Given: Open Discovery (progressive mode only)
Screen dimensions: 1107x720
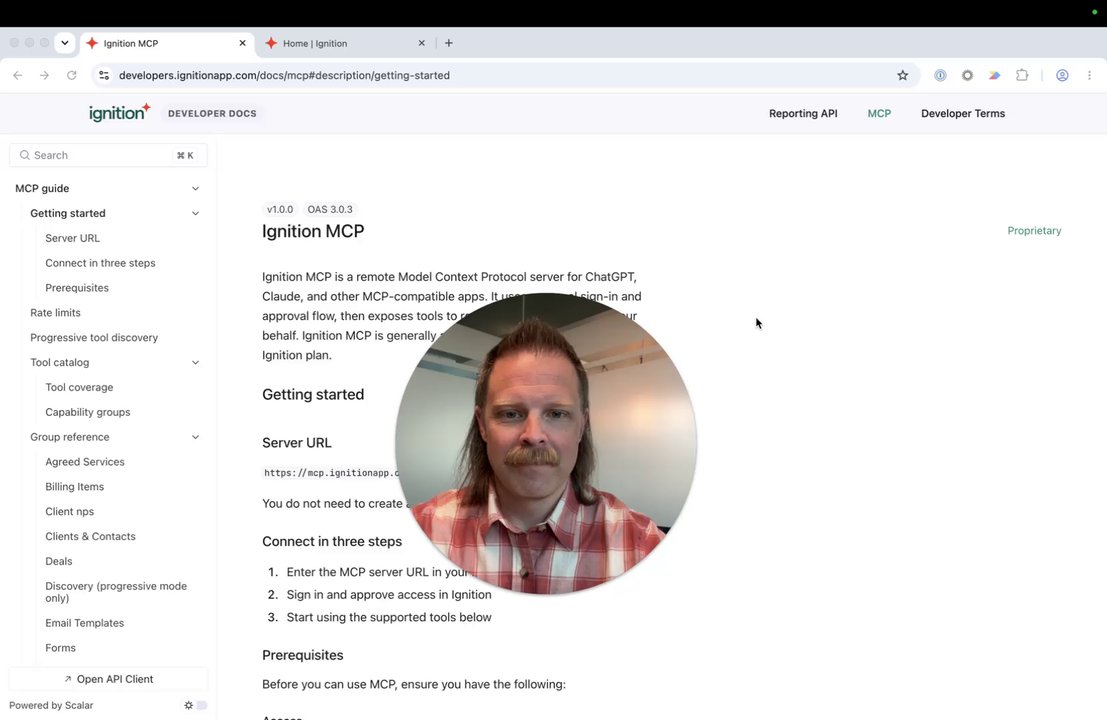Looking at the screenshot, I should click(116, 592).
